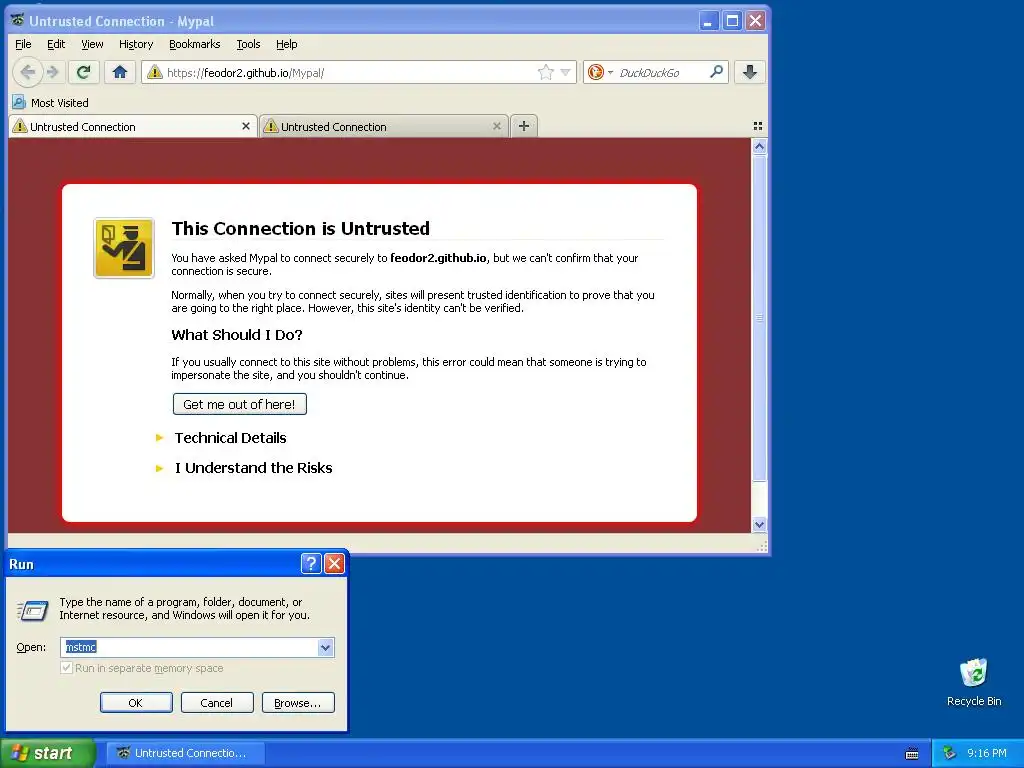This screenshot has width=1024, height=768.
Task: Select the first Untrusted Connection tab
Action: 133,127
